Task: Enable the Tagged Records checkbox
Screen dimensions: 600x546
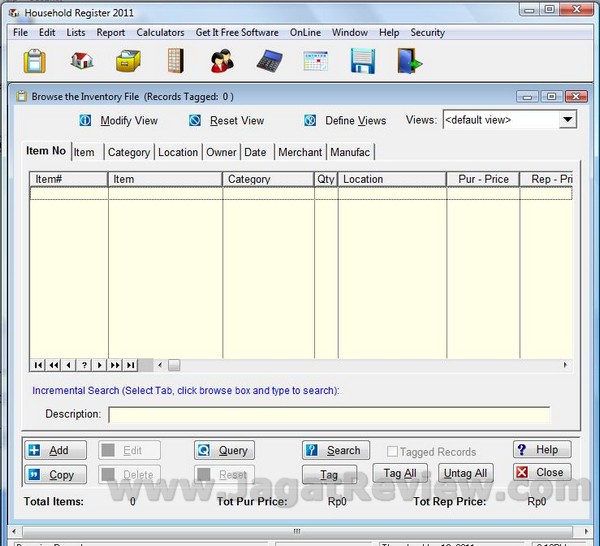Action: [x=393, y=452]
